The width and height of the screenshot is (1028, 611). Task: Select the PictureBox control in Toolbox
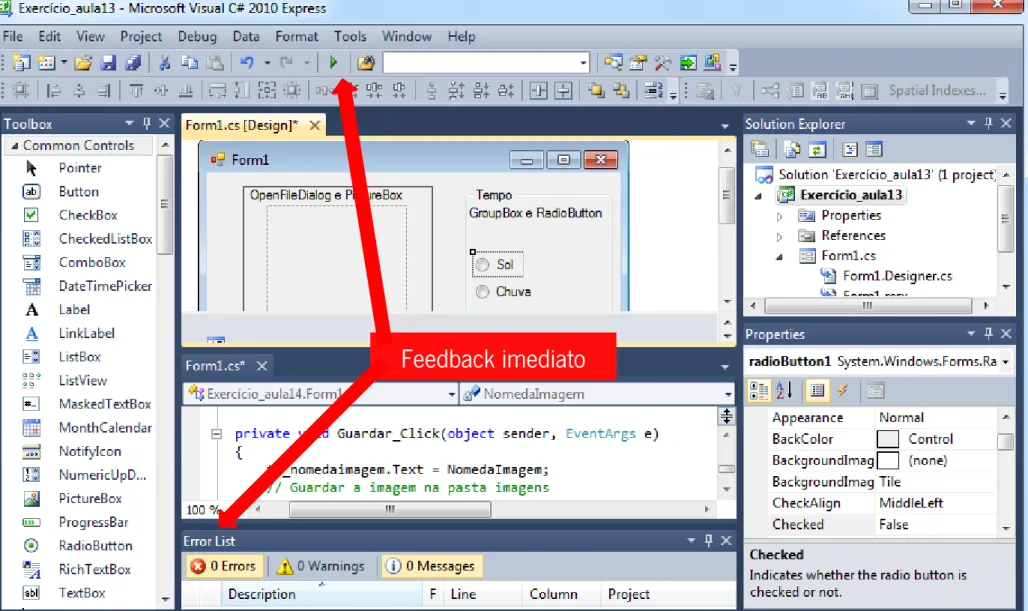[90, 498]
